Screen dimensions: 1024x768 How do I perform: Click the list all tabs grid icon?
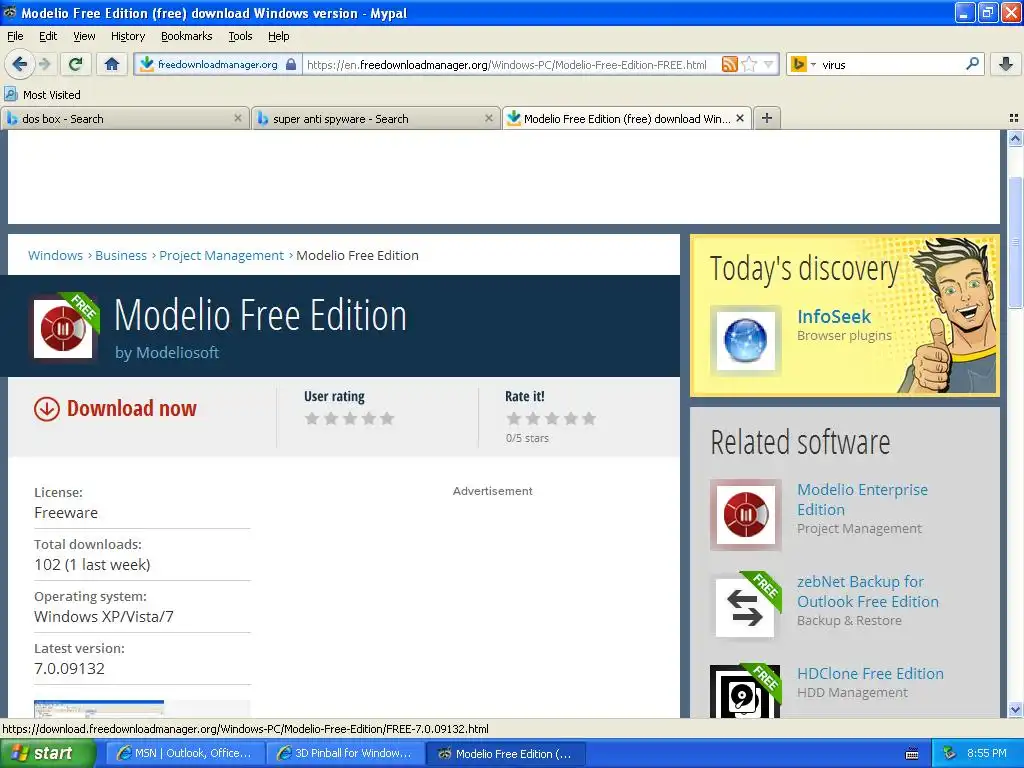click(x=1014, y=118)
